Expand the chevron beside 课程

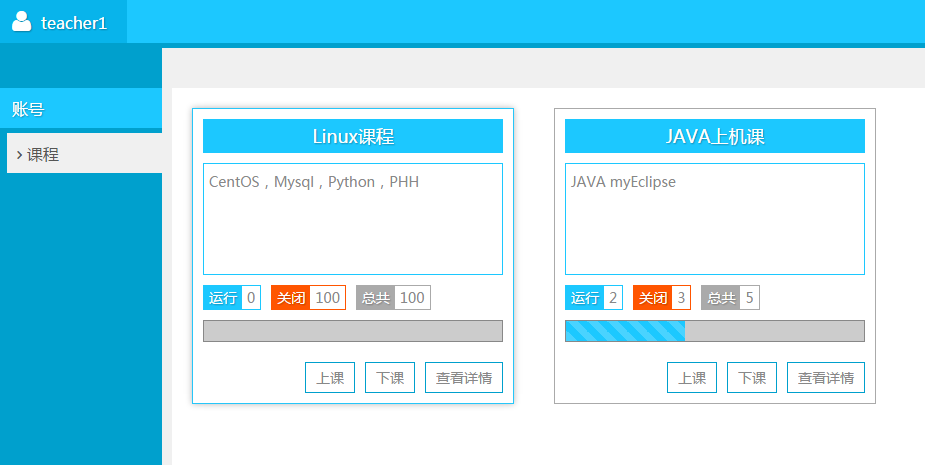click(x=19, y=155)
